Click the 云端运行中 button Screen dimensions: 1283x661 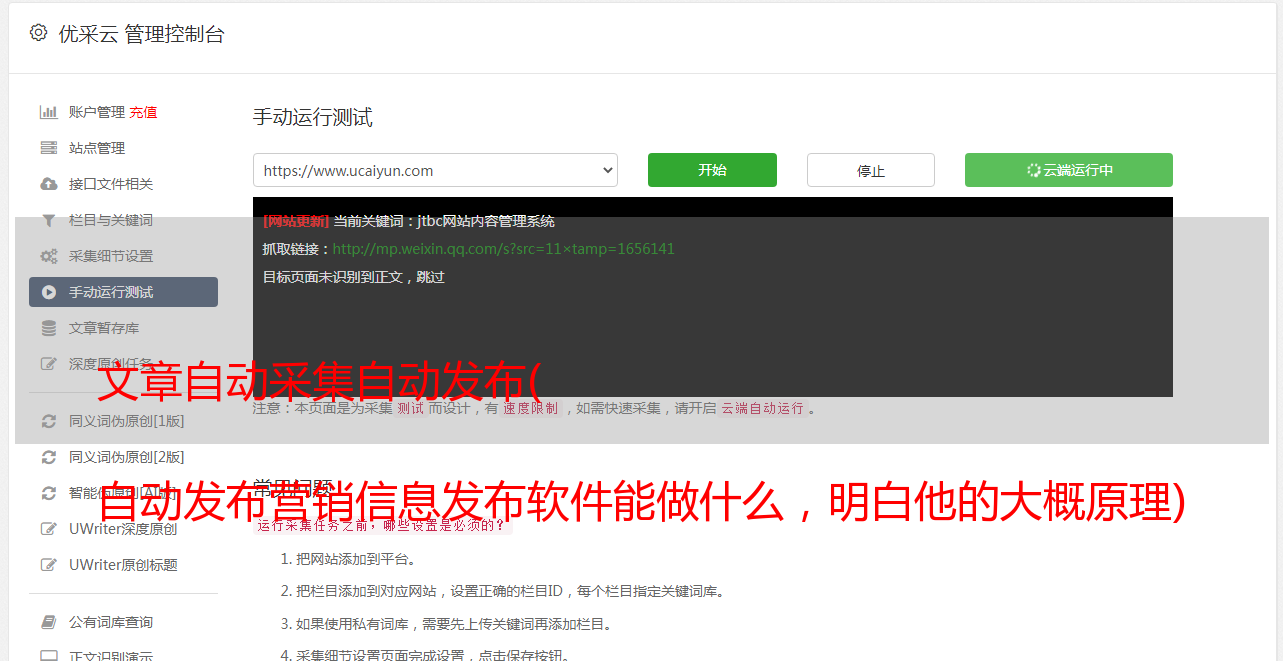tap(1069, 170)
